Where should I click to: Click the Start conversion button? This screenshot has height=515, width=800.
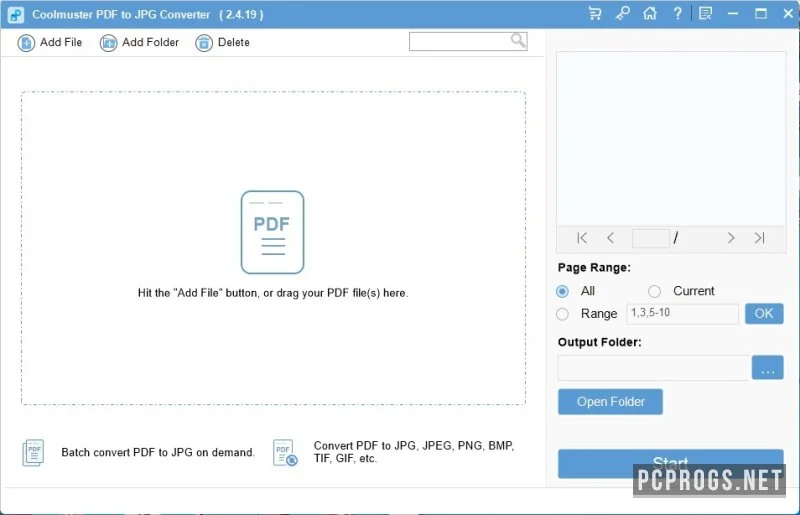pos(670,463)
